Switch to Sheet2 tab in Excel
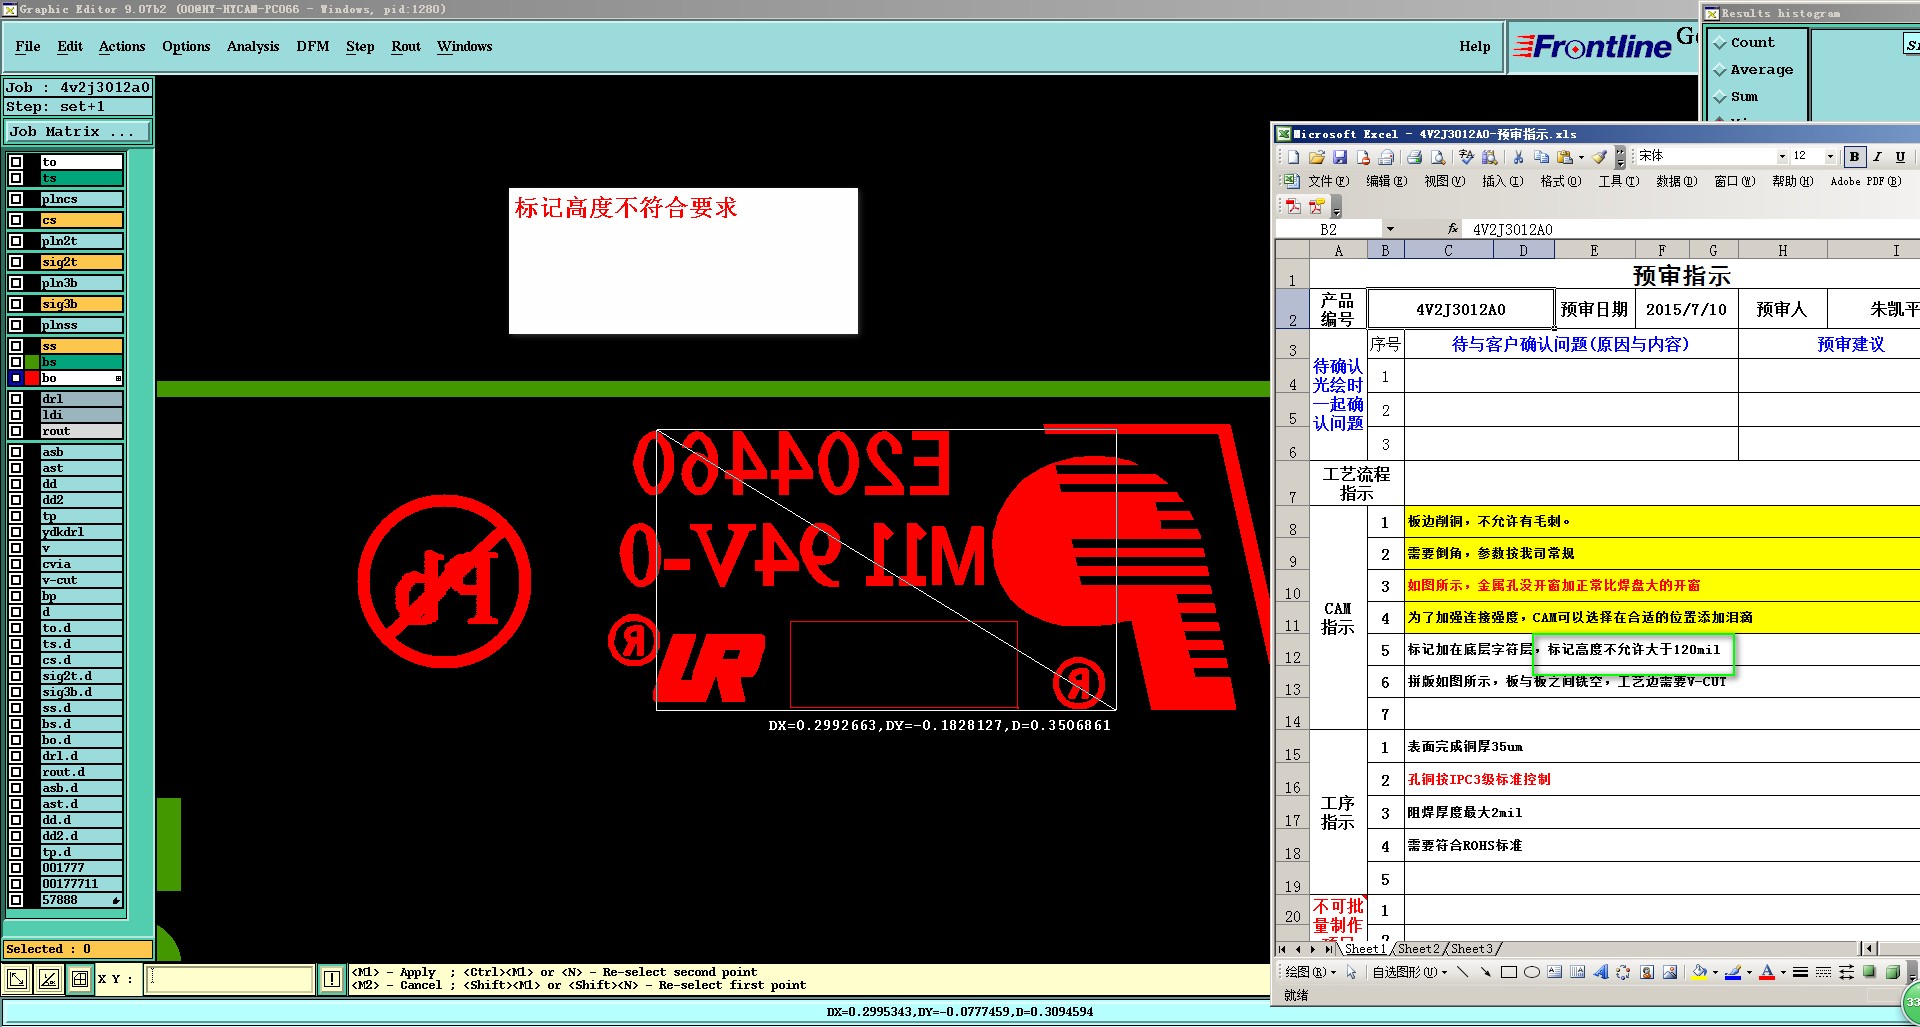Screen dimensions: 1920x1027 click(1419, 948)
